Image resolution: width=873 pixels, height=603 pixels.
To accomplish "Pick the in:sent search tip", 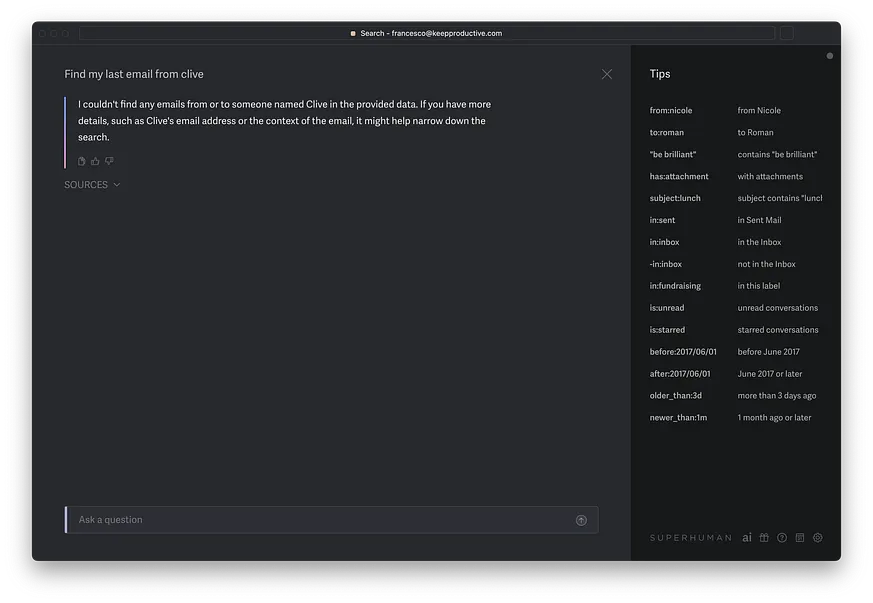I will coord(662,220).
